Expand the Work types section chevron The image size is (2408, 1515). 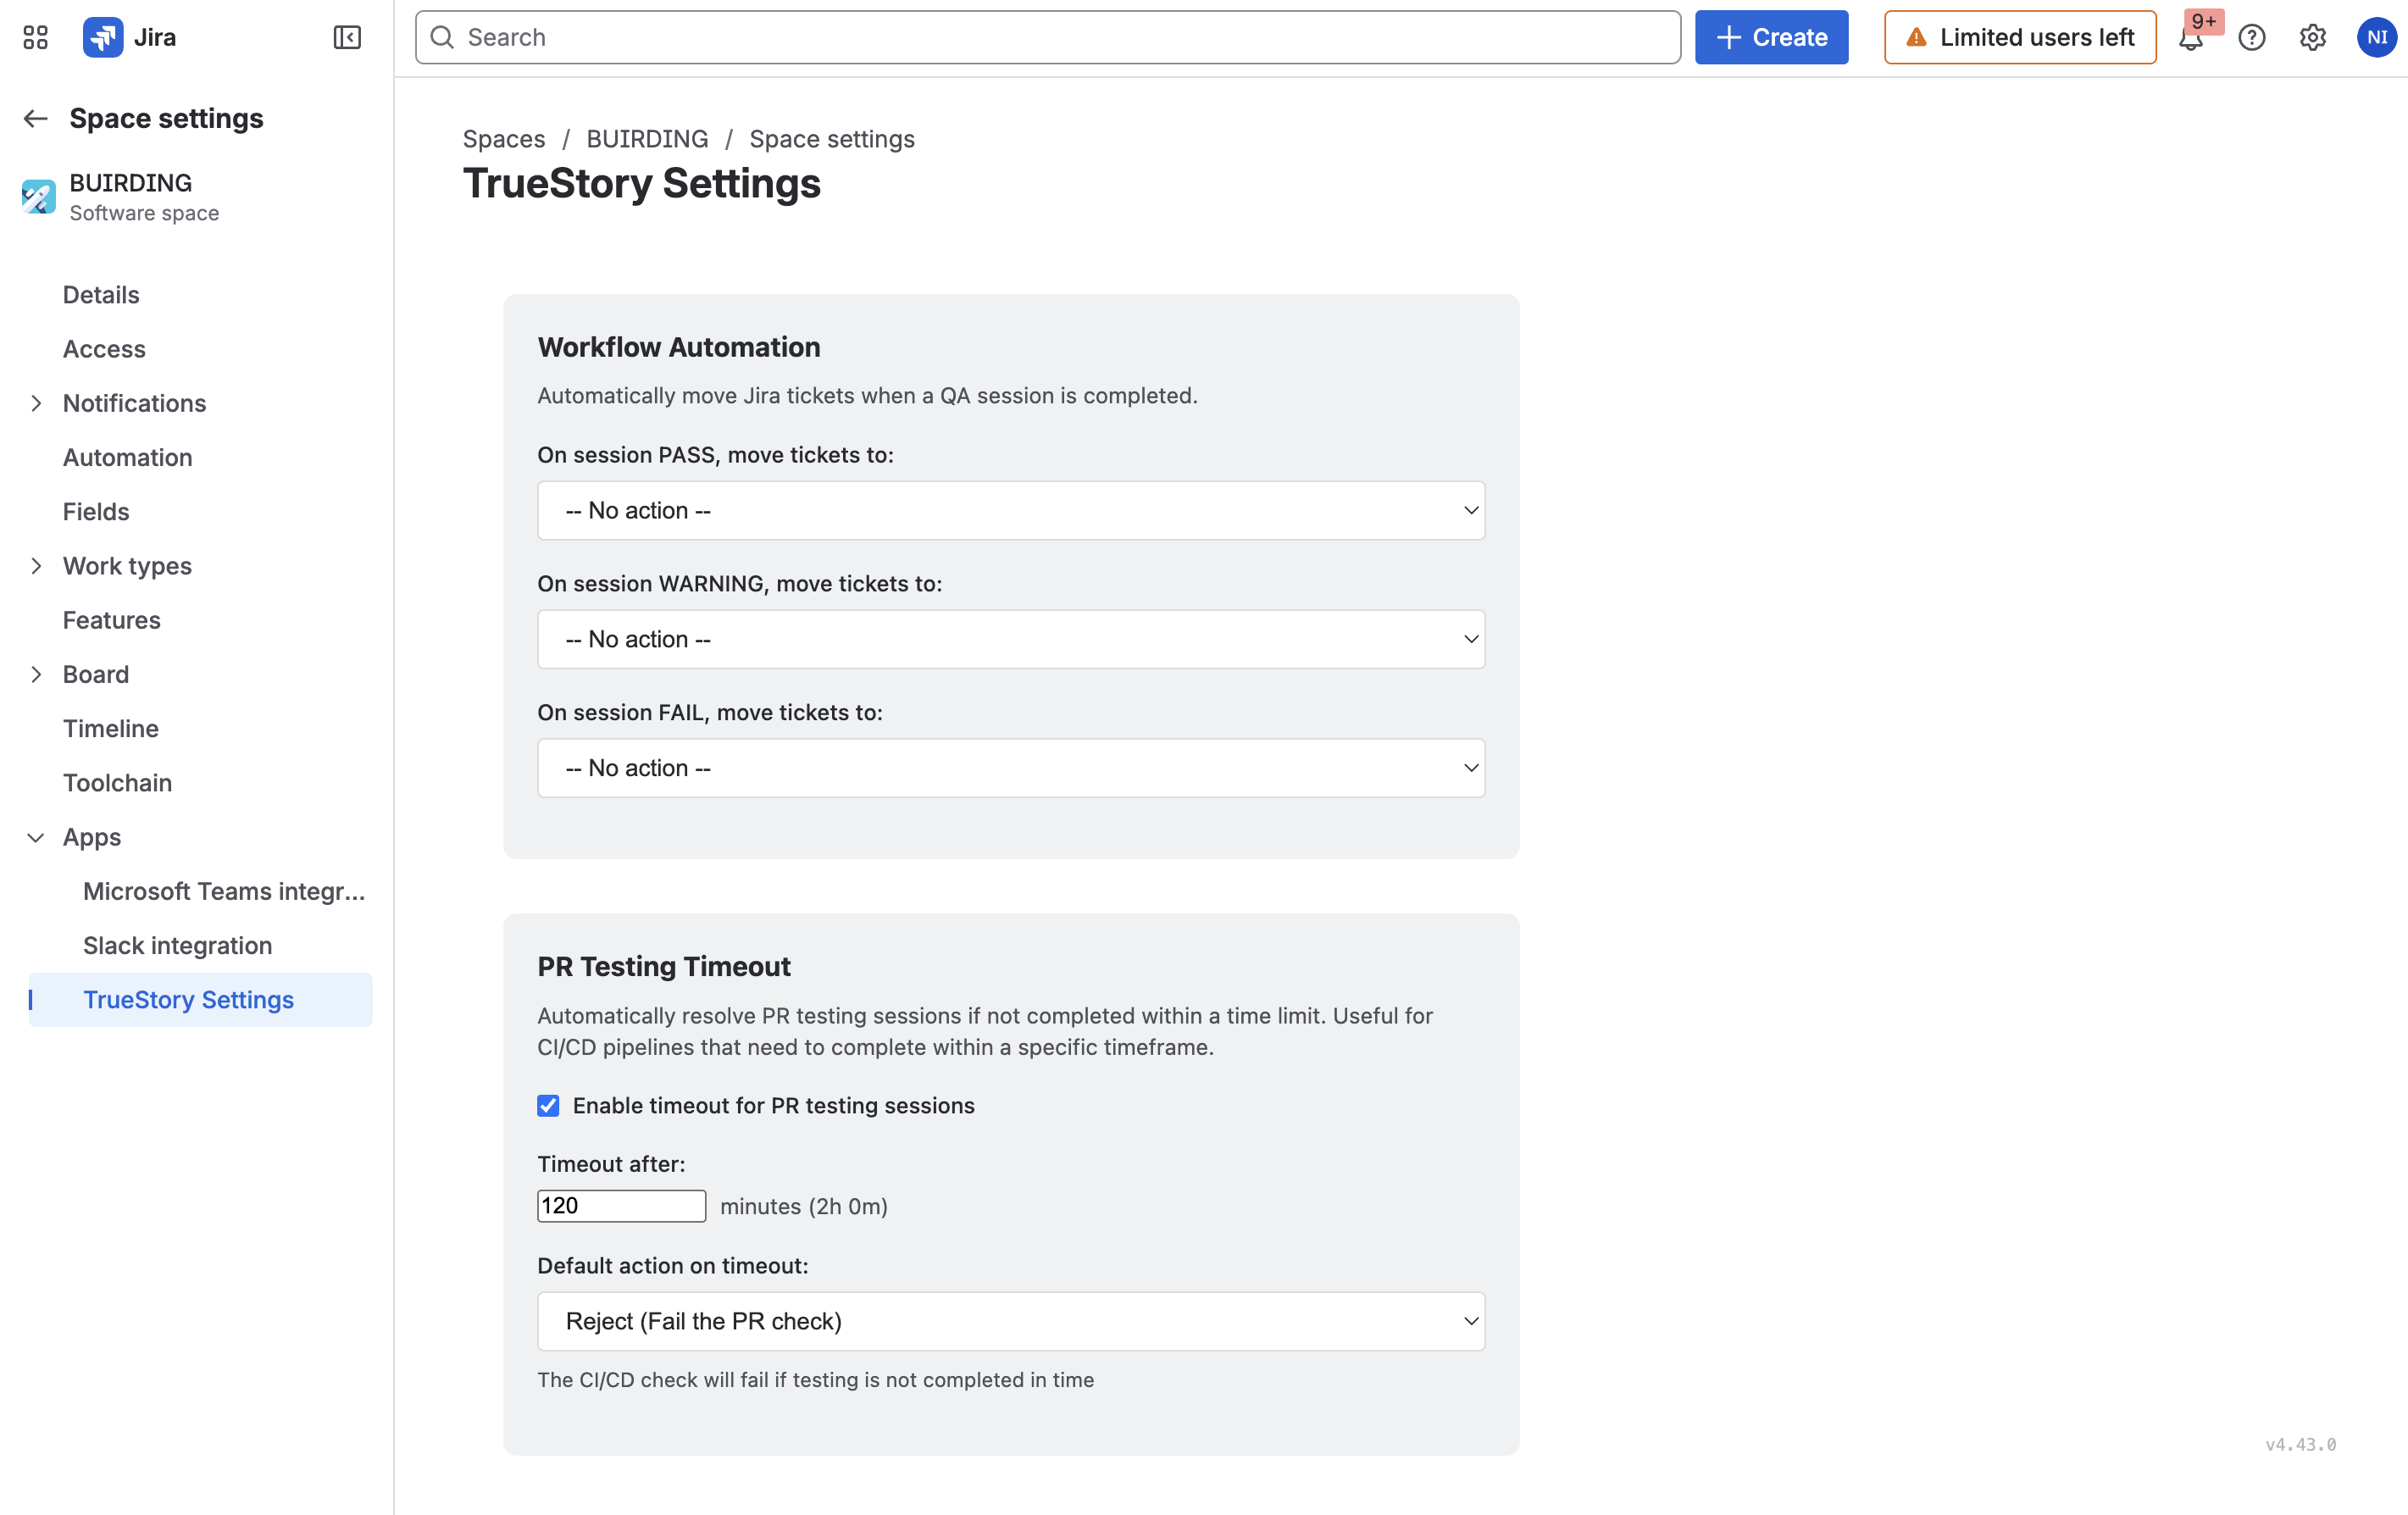pyautogui.click(x=36, y=566)
